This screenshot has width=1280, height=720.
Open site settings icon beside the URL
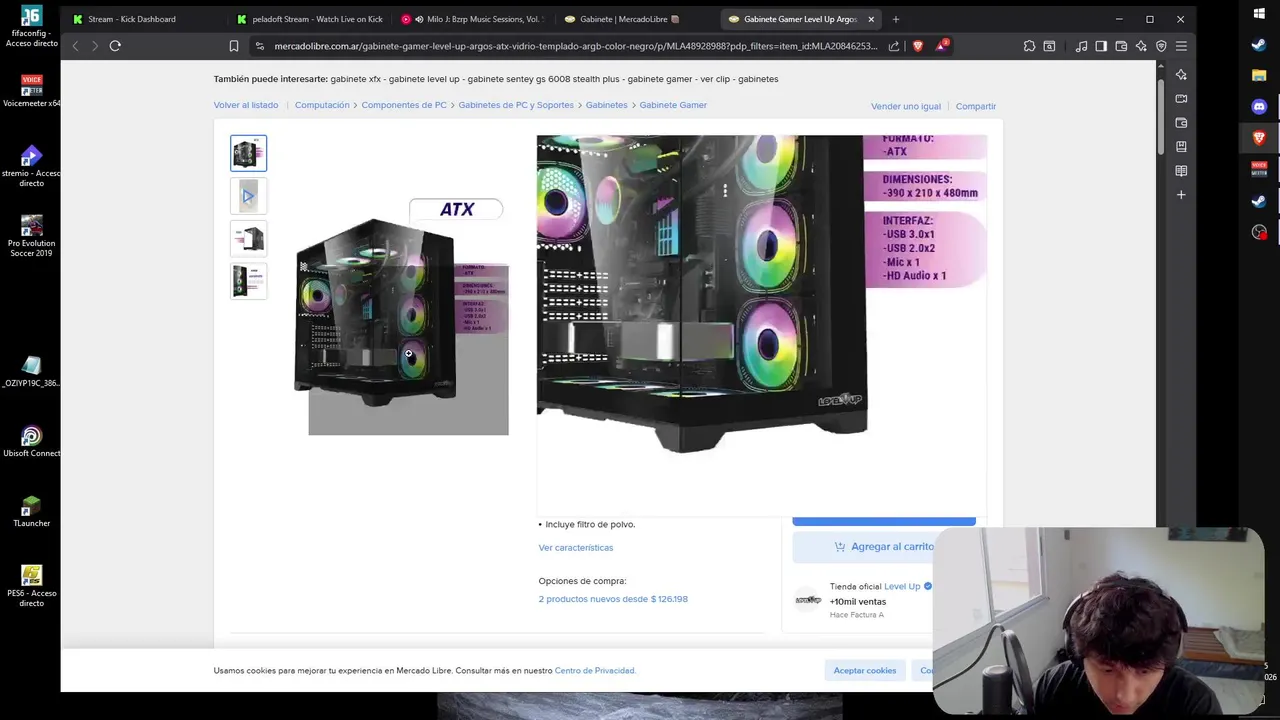259,46
